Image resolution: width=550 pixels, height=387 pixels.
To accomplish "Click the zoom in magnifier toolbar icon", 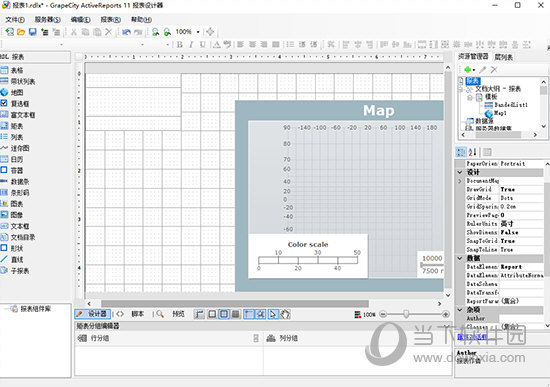I will (x=167, y=32).
